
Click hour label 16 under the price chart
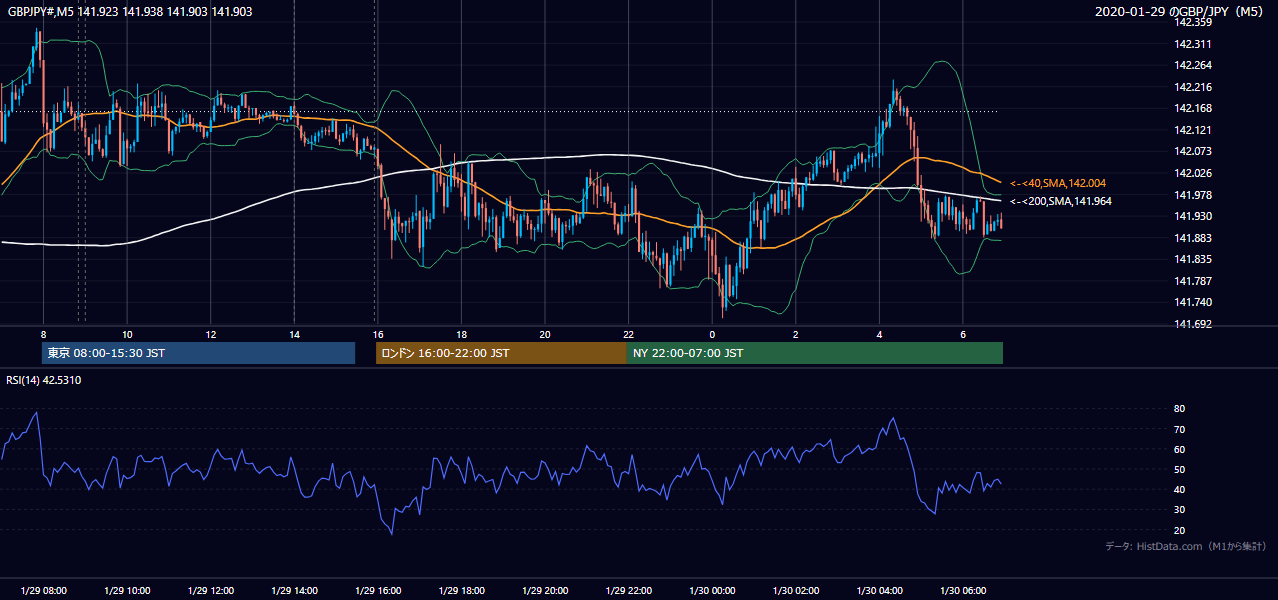(x=378, y=334)
